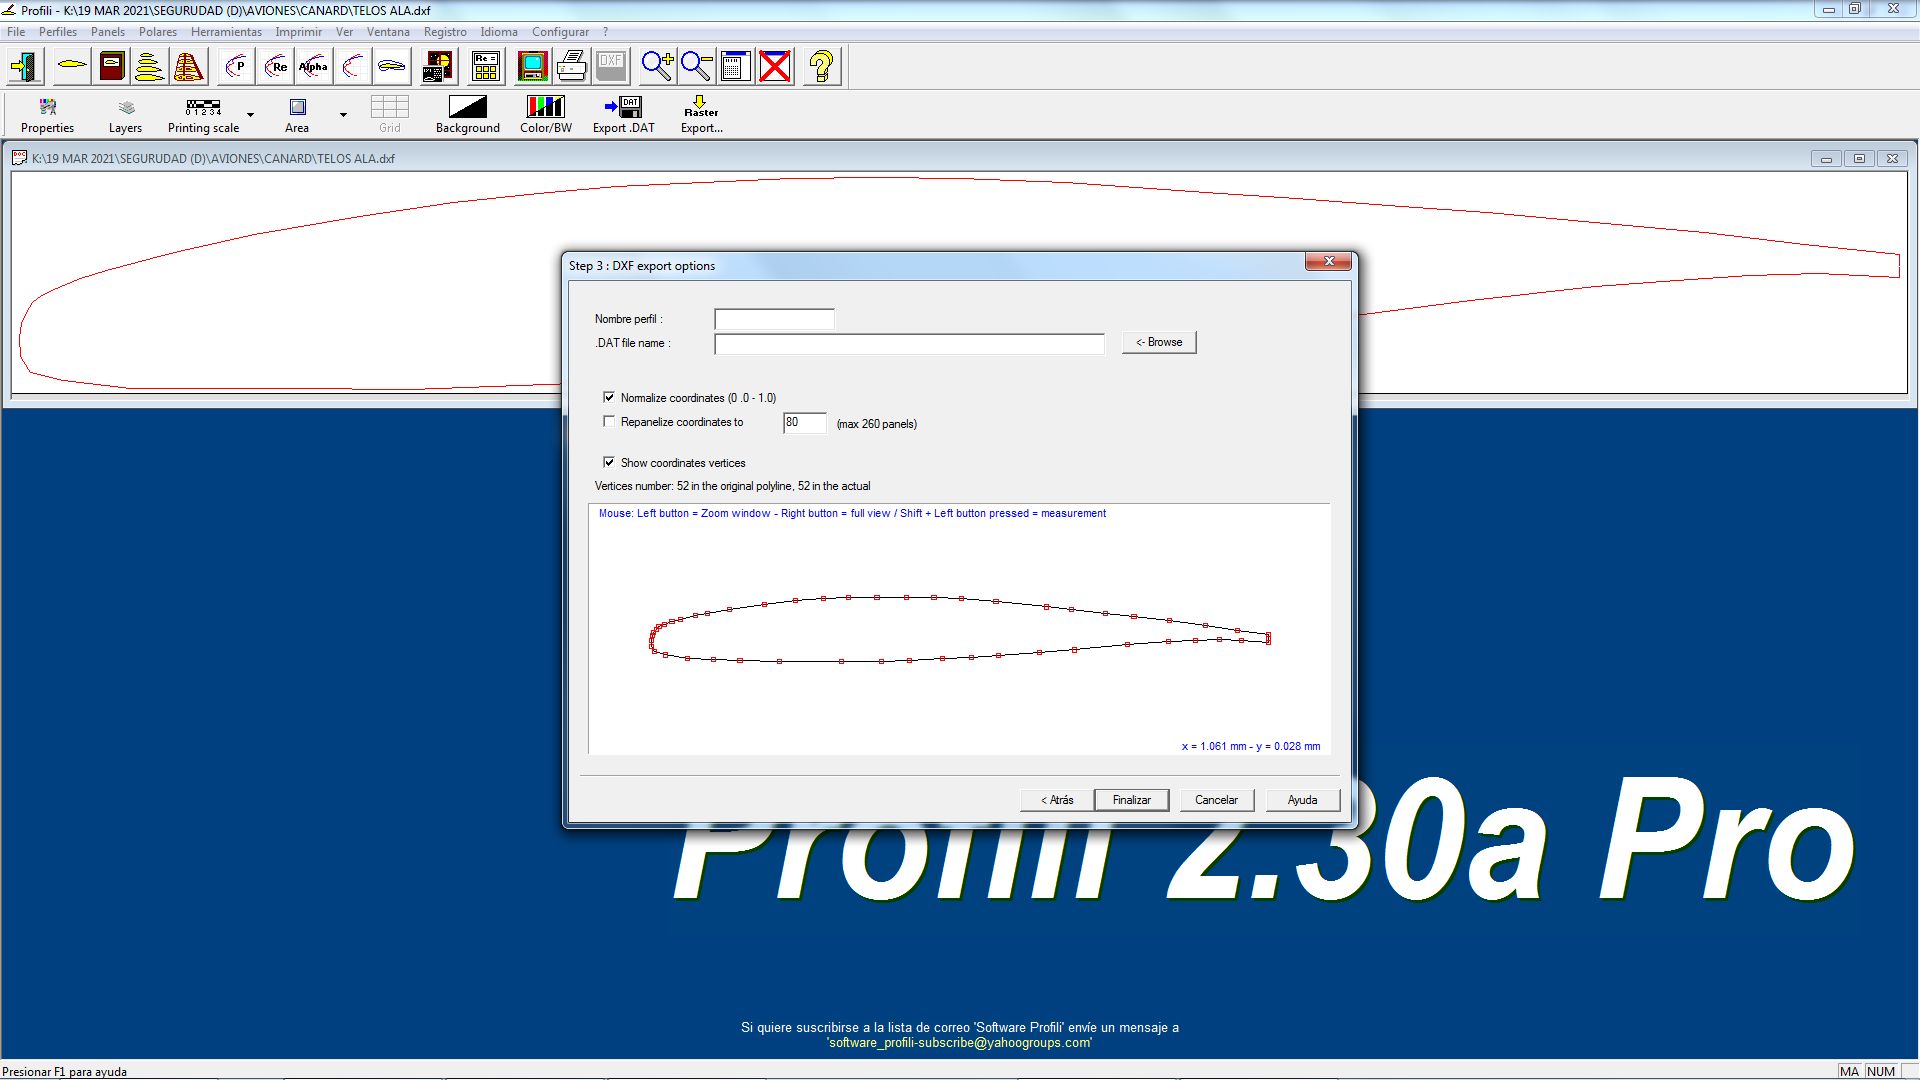This screenshot has width=1920, height=1080.
Task: Toggle Show coordinates vertices checkbox
Action: [x=609, y=462]
